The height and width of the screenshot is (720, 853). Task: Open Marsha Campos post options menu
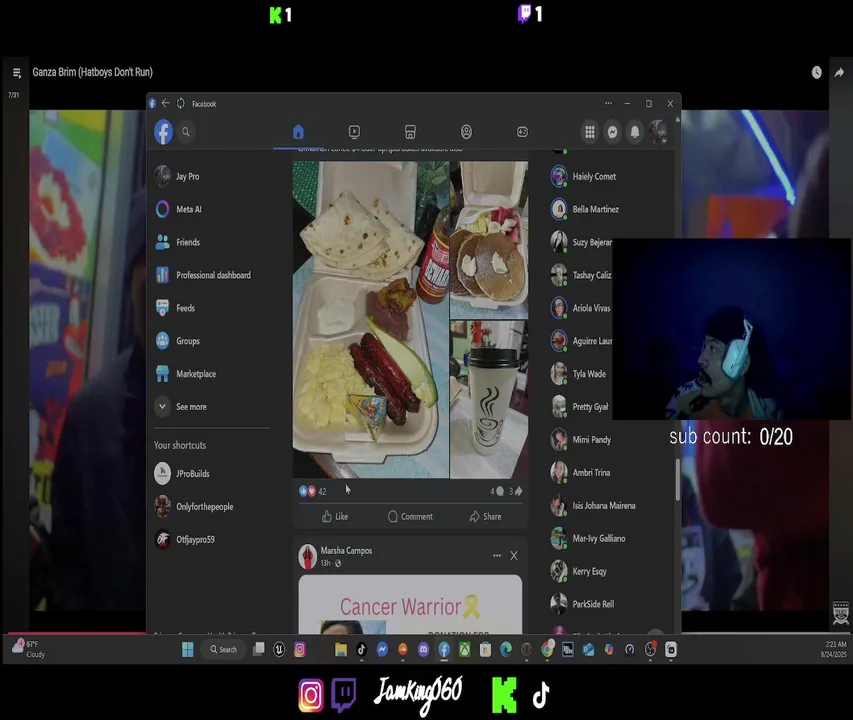click(497, 555)
